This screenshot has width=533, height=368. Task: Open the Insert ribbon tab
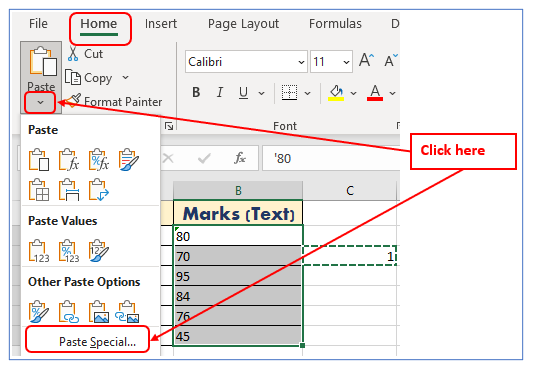tap(161, 24)
